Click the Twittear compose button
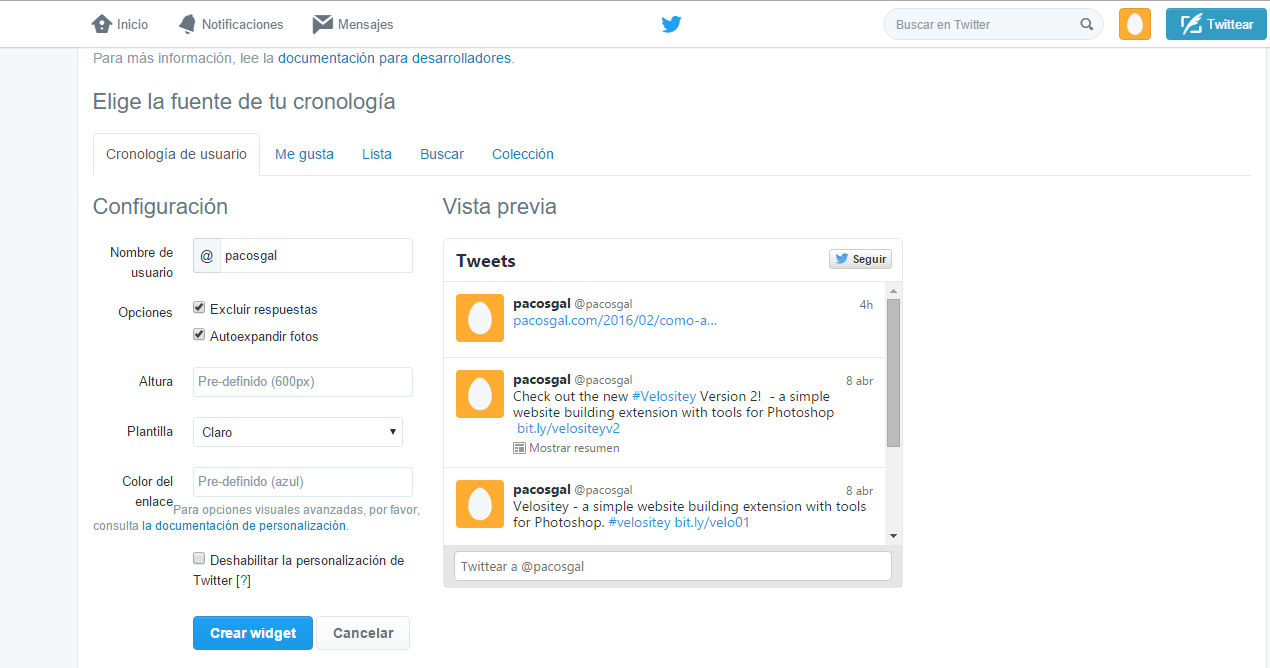The height and width of the screenshot is (668, 1270). 1216,24
